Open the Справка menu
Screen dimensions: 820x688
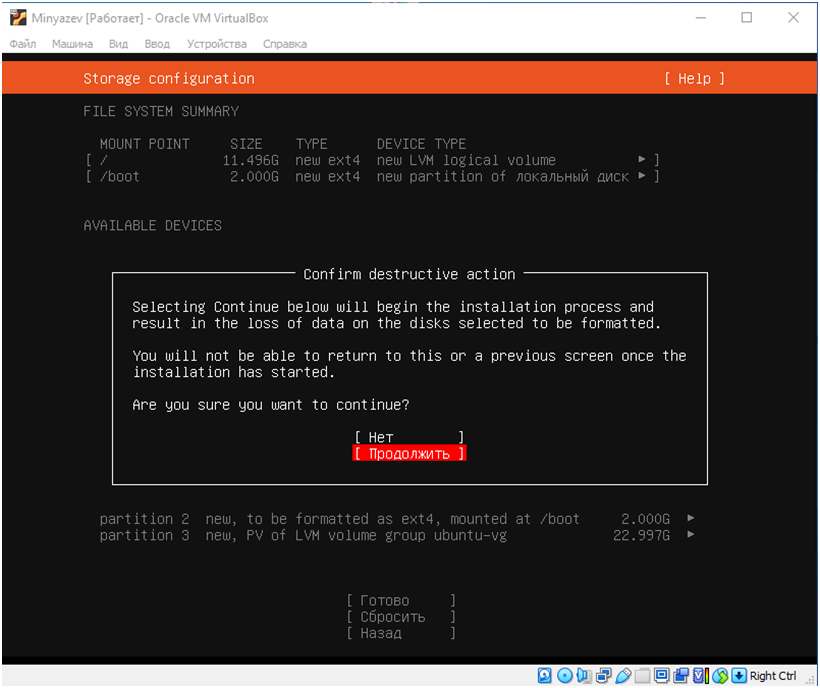click(284, 44)
